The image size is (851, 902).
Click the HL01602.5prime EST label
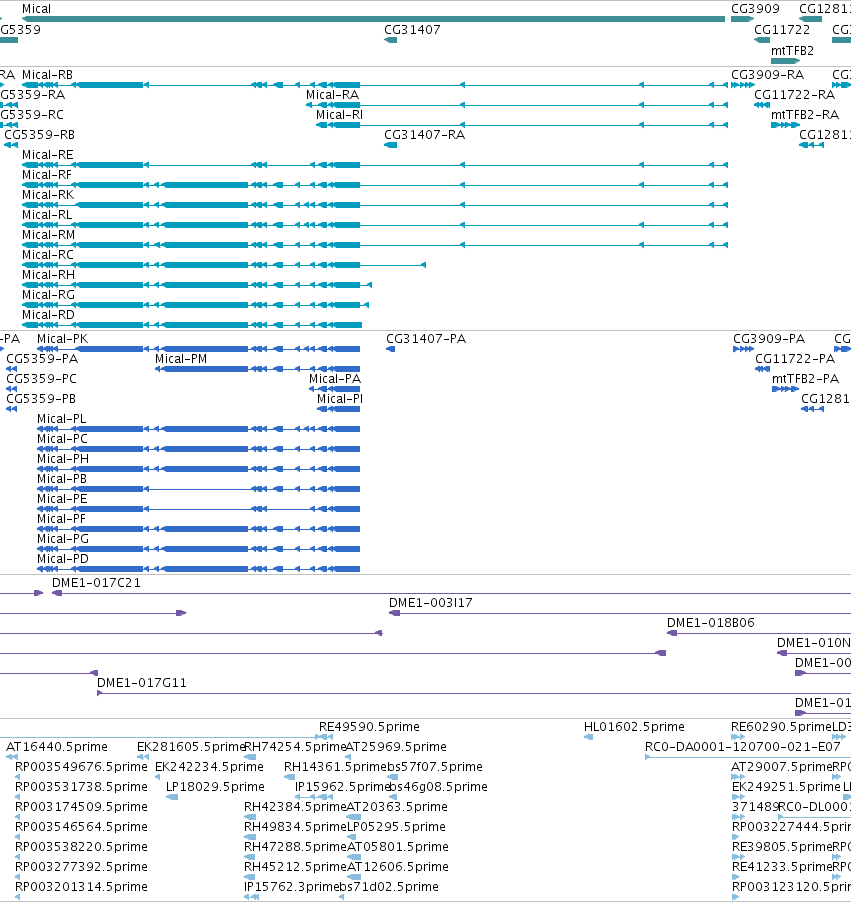[x=634, y=727]
